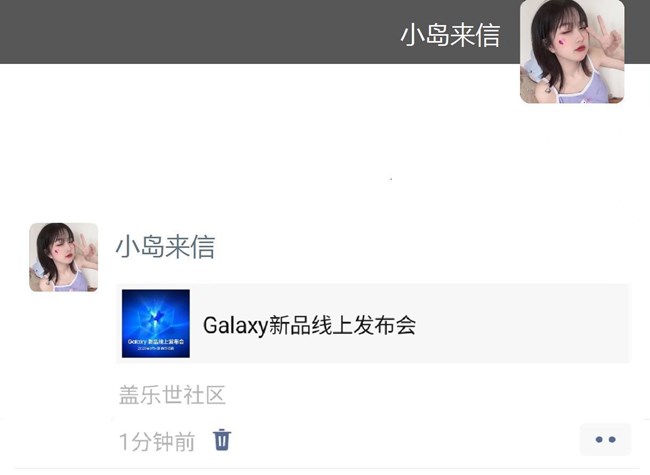The width and height of the screenshot is (650, 475).
Task: Open the two-dot like and comment menu
Action: 605,439
